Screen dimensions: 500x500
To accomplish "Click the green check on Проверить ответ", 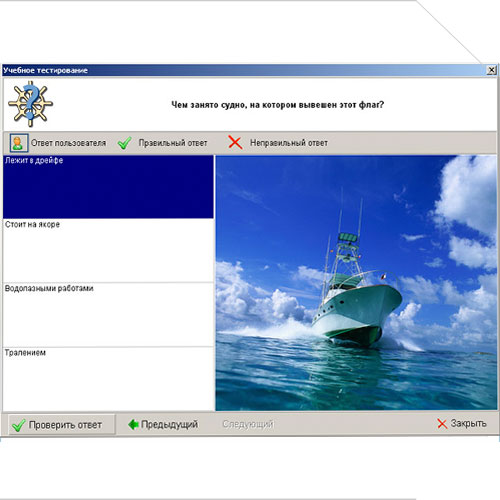I will 18,425.
